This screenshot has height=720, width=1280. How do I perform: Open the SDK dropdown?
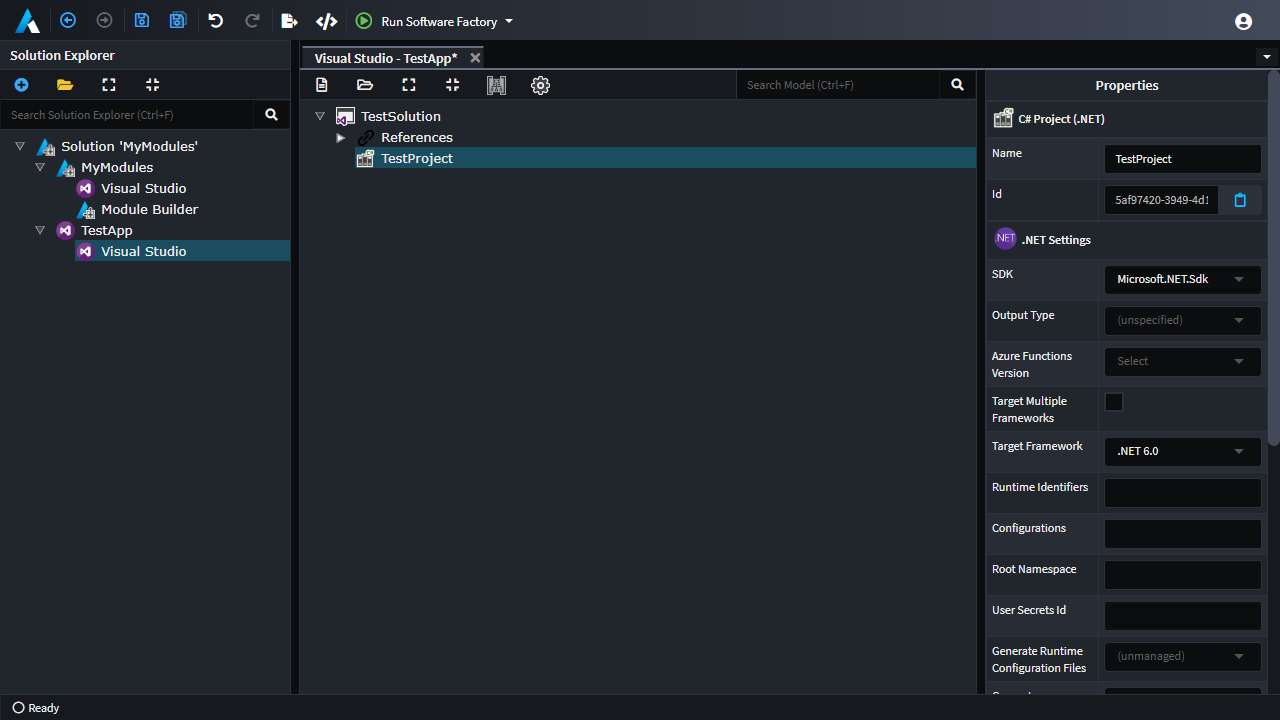click(1182, 279)
